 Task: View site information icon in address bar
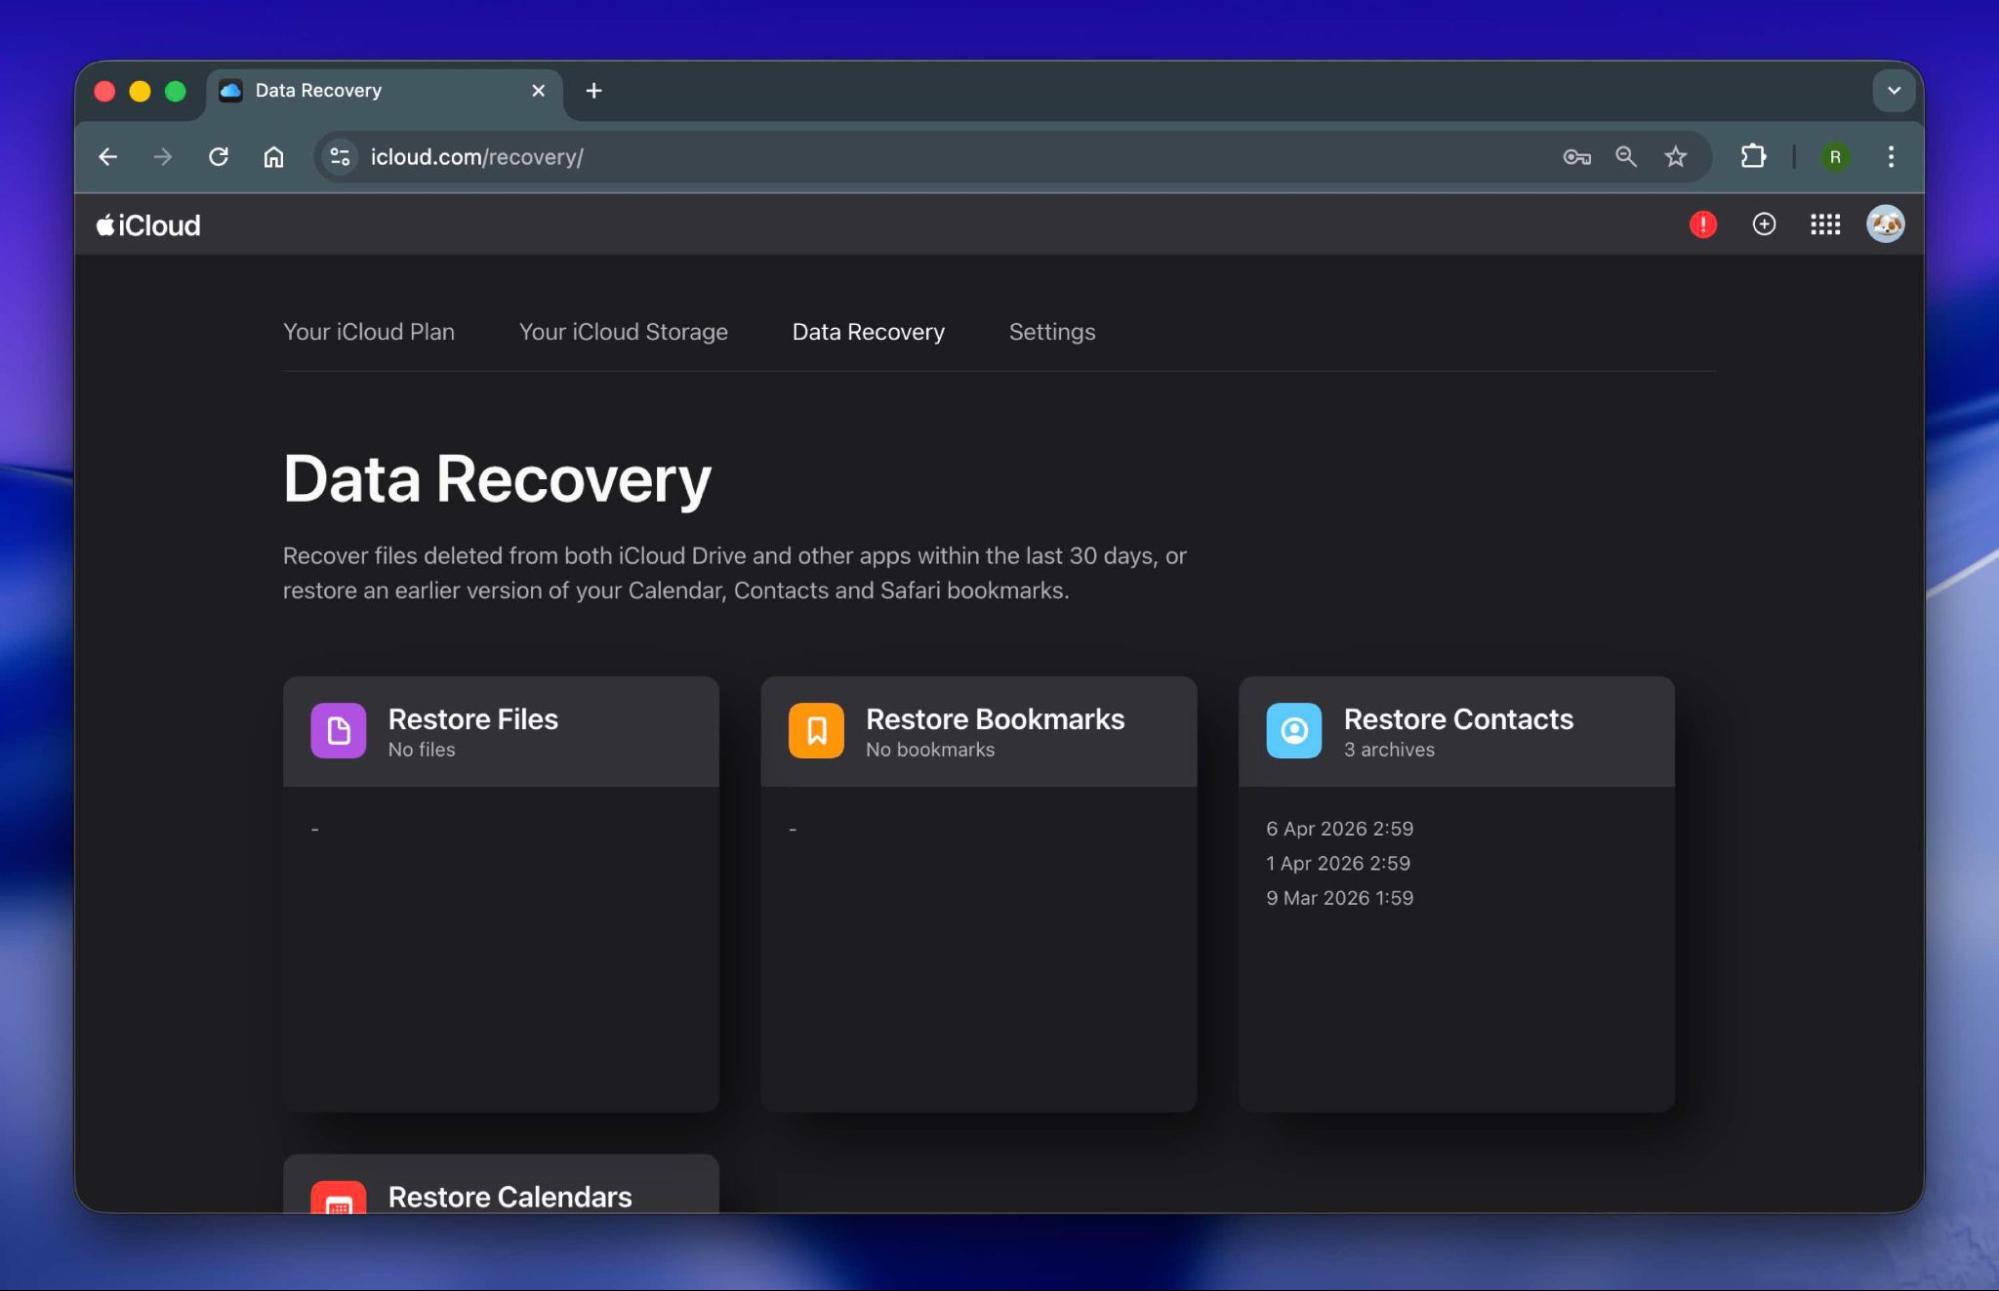pyautogui.click(x=340, y=157)
